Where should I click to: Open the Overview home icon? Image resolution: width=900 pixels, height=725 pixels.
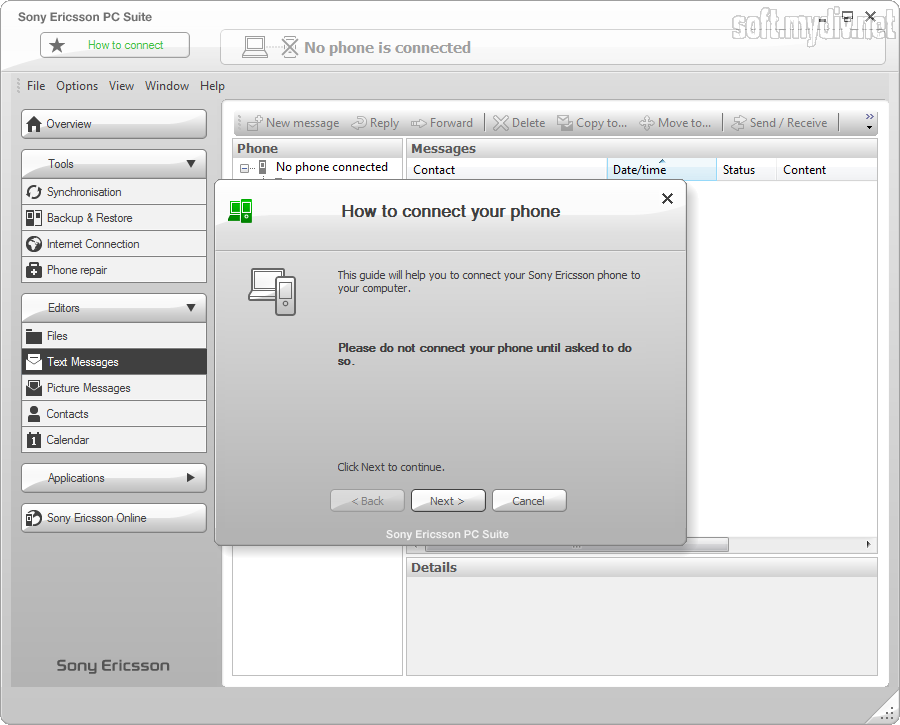(34, 124)
